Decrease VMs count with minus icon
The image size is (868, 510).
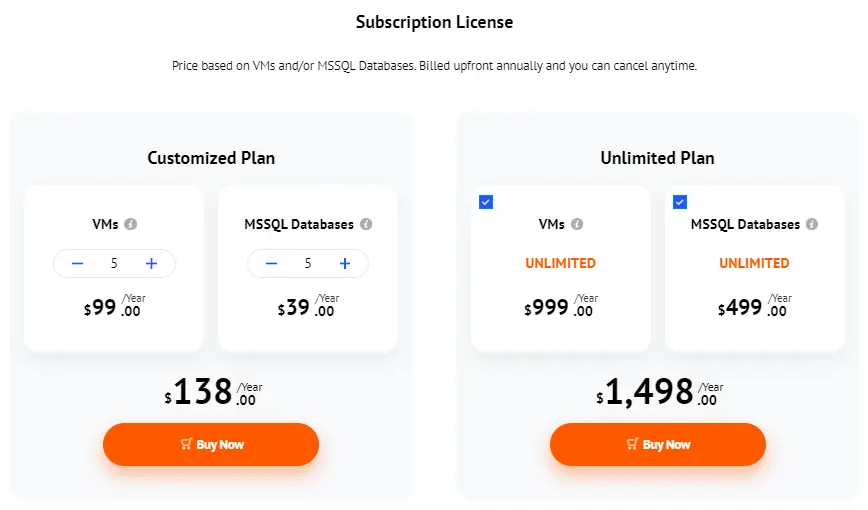tap(78, 264)
